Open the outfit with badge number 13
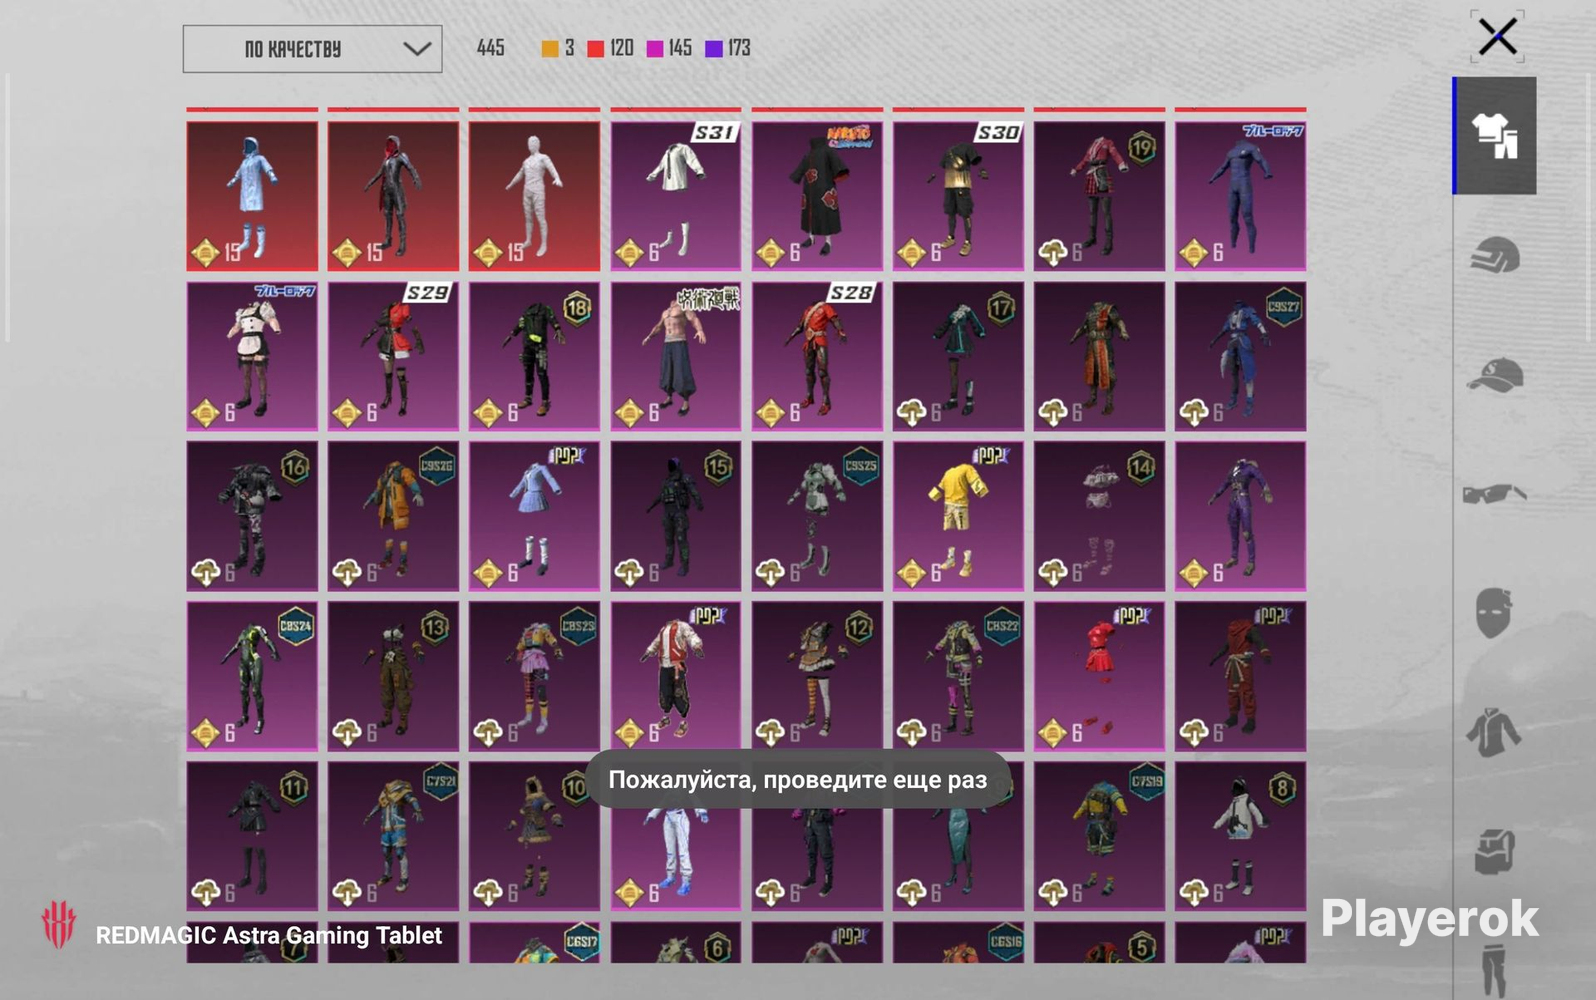The image size is (1596, 1000). pyautogui.click(x=393, y=676)
